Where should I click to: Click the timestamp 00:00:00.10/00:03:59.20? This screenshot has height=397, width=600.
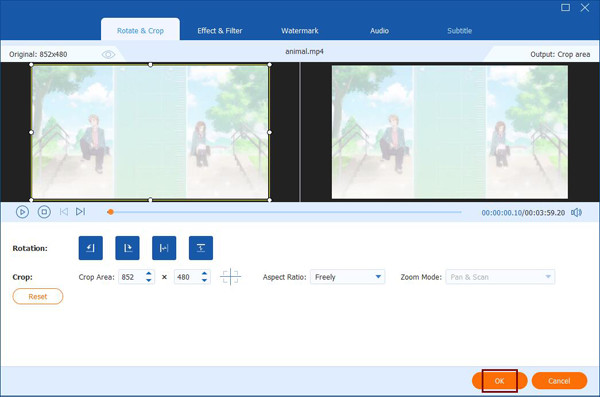523,212
